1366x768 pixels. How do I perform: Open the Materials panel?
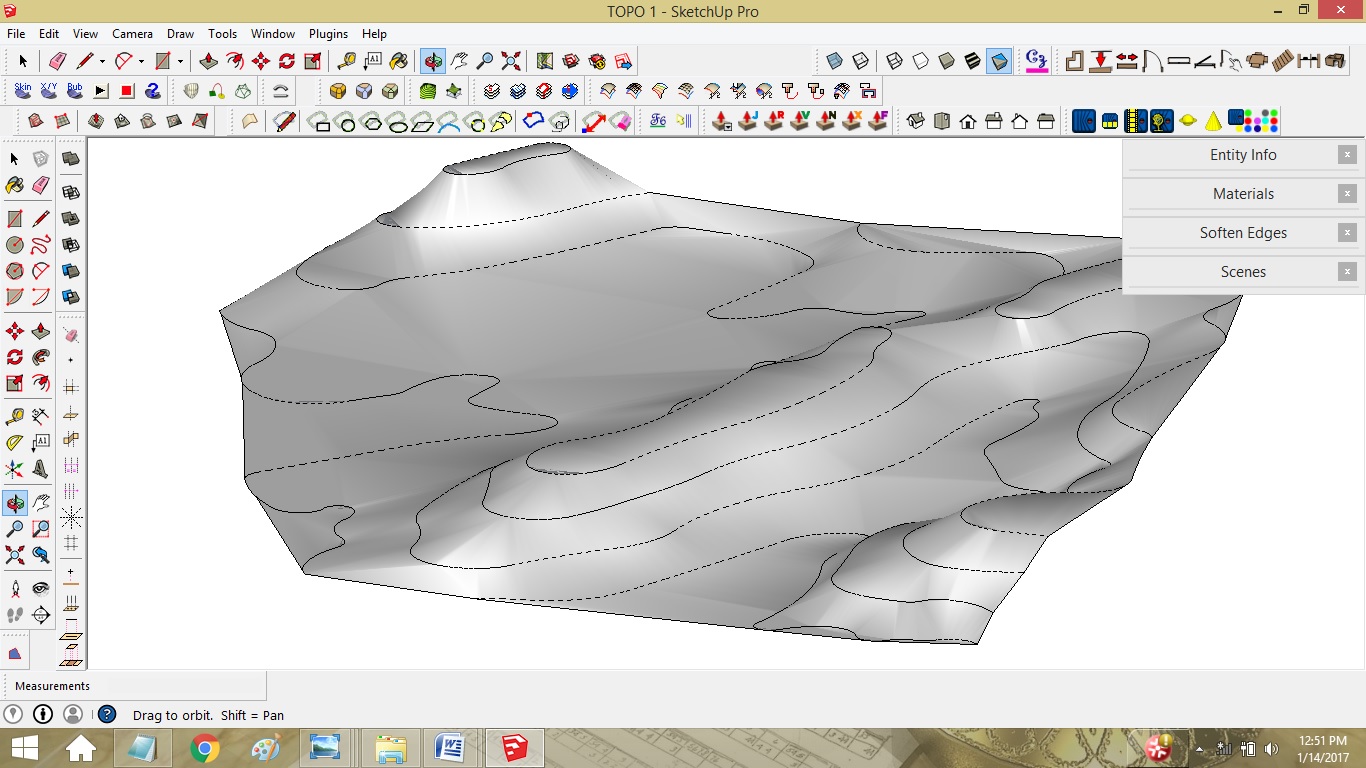1243,193
